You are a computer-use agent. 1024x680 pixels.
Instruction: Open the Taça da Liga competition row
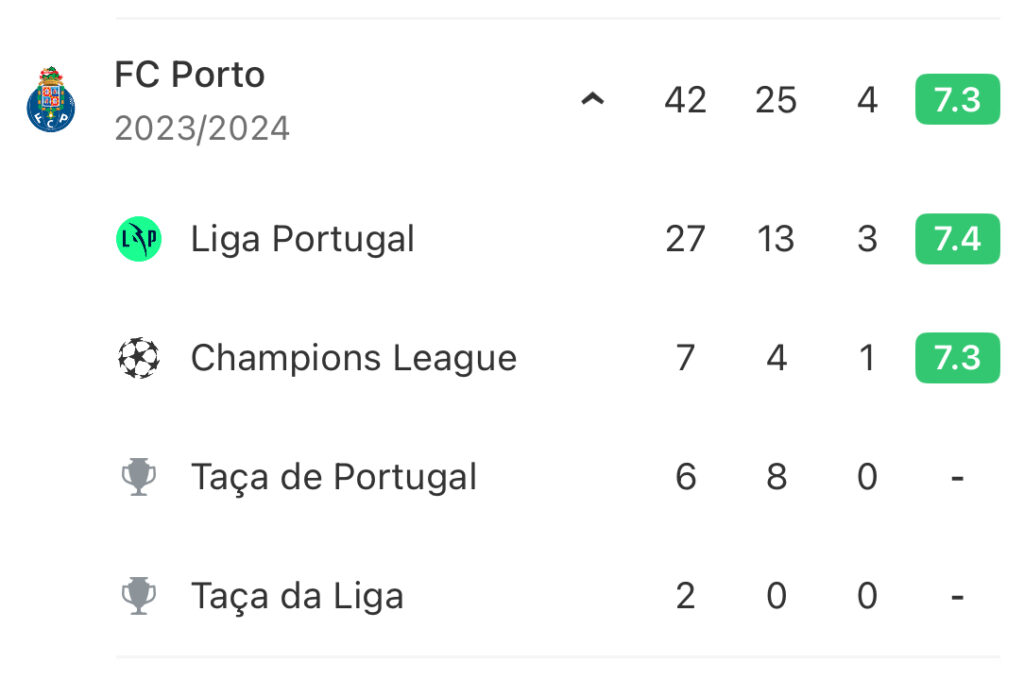pyautogui.click(x=558, y=596)
